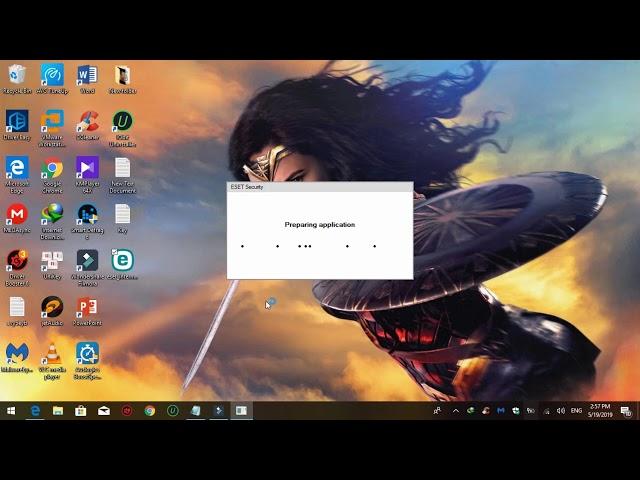Select the New Text Document file
Screen dimensions: 640x480
click(x=122, y=175)
